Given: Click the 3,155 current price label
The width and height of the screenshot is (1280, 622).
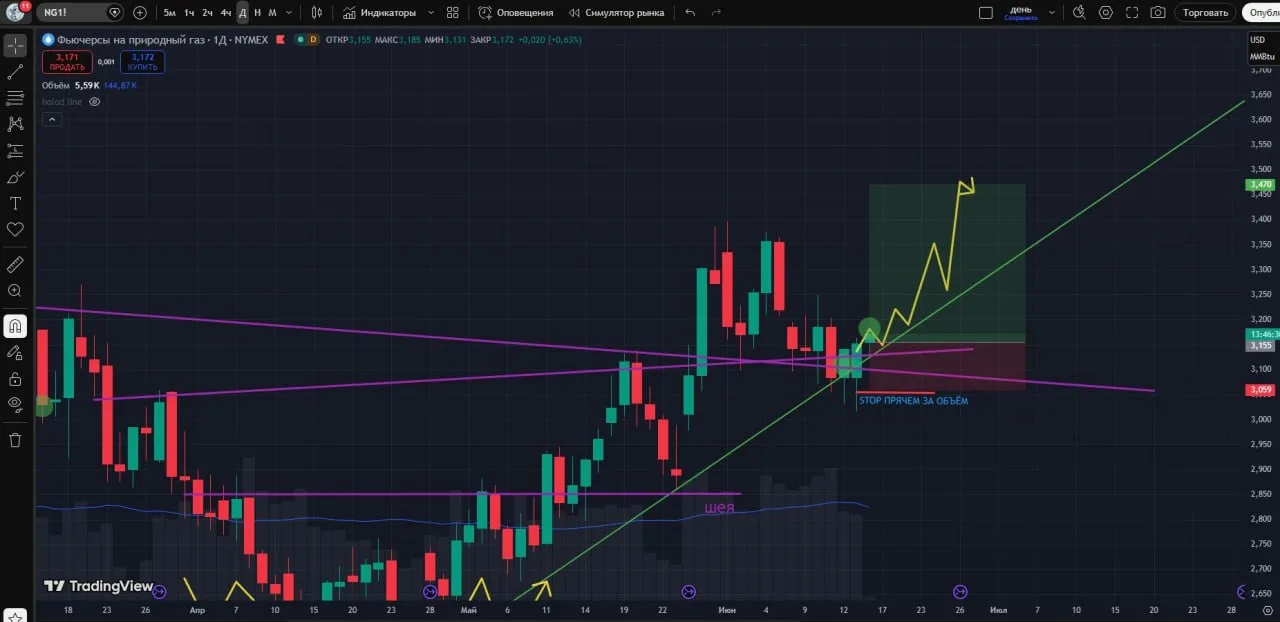Looking at the screenshot, I should (1260, 346).
